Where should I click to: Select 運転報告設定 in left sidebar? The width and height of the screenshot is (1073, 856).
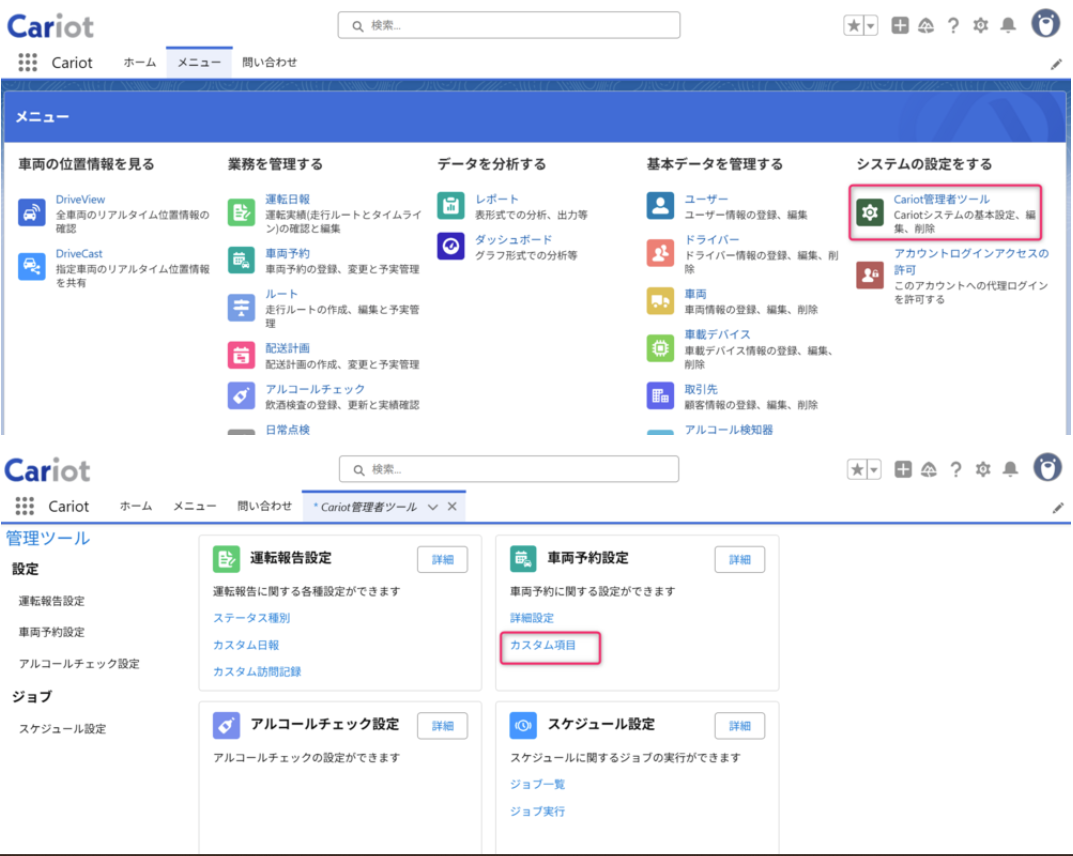51,601
